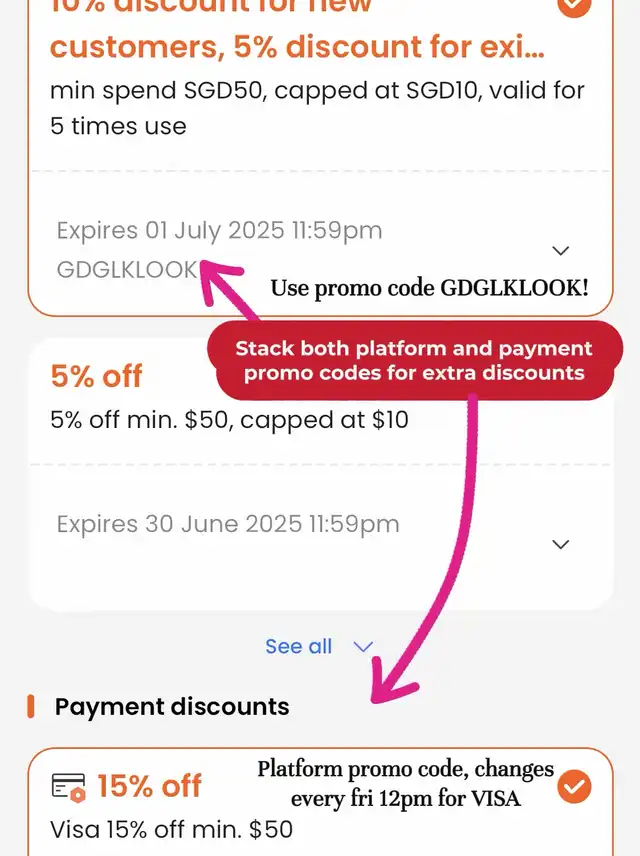Viewport: 640px width, 856px height.
Task: Expand details of the coupon expiring 30 June
Action: pos(561,544)
